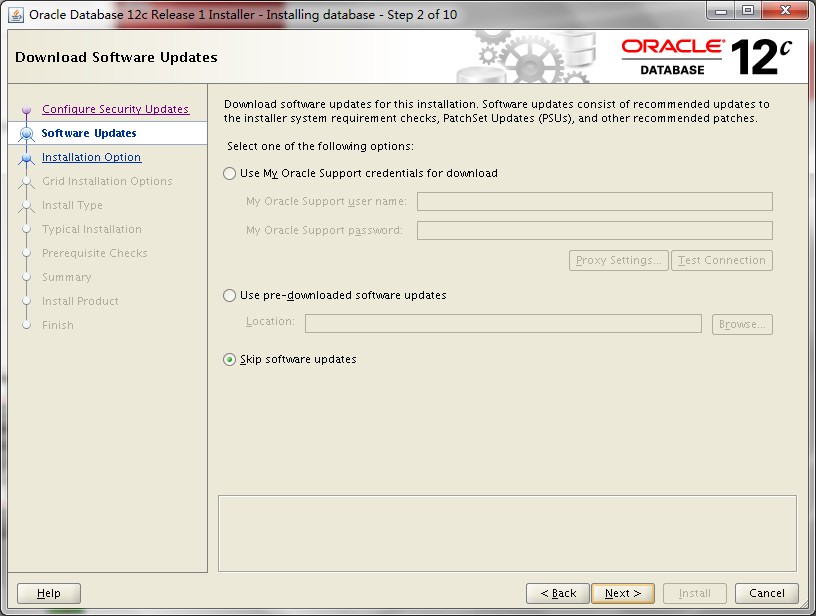The height and width of the screenshot is (616, 816).
Task: Select Software Updates step in sidebar
Action: click(x=88, y=133)
